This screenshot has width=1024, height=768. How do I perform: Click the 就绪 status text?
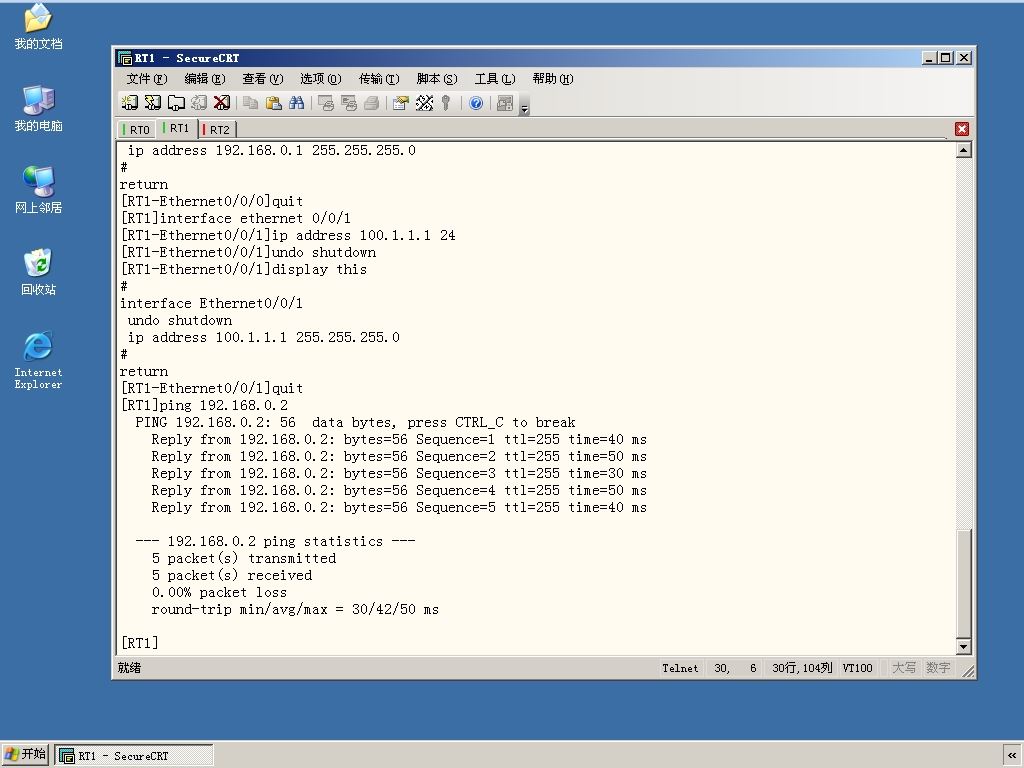(x=129, y=668)
